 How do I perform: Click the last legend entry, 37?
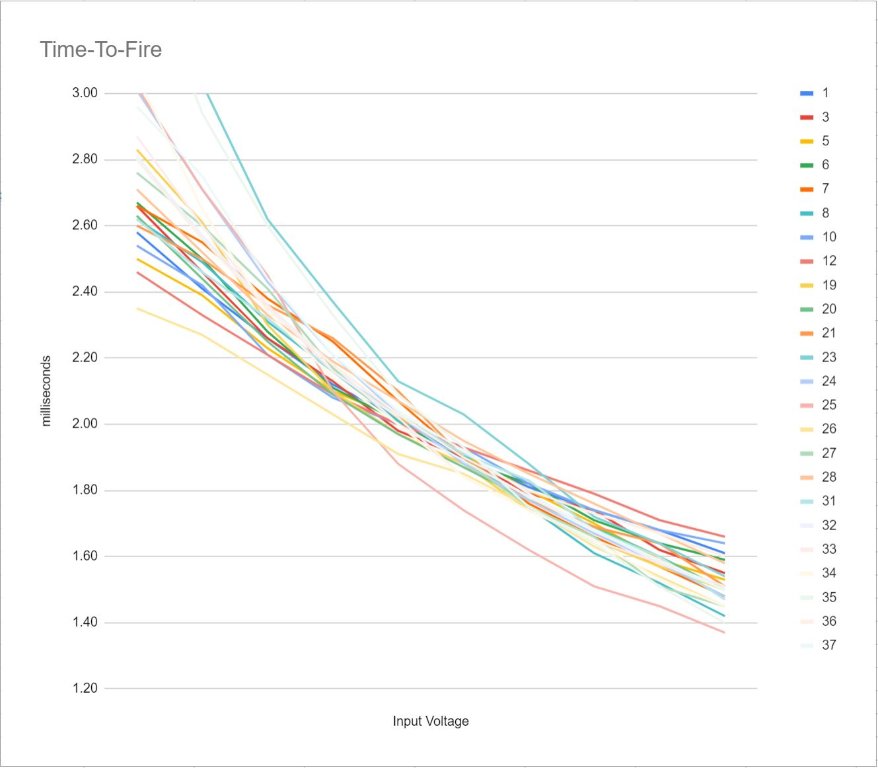829,645
